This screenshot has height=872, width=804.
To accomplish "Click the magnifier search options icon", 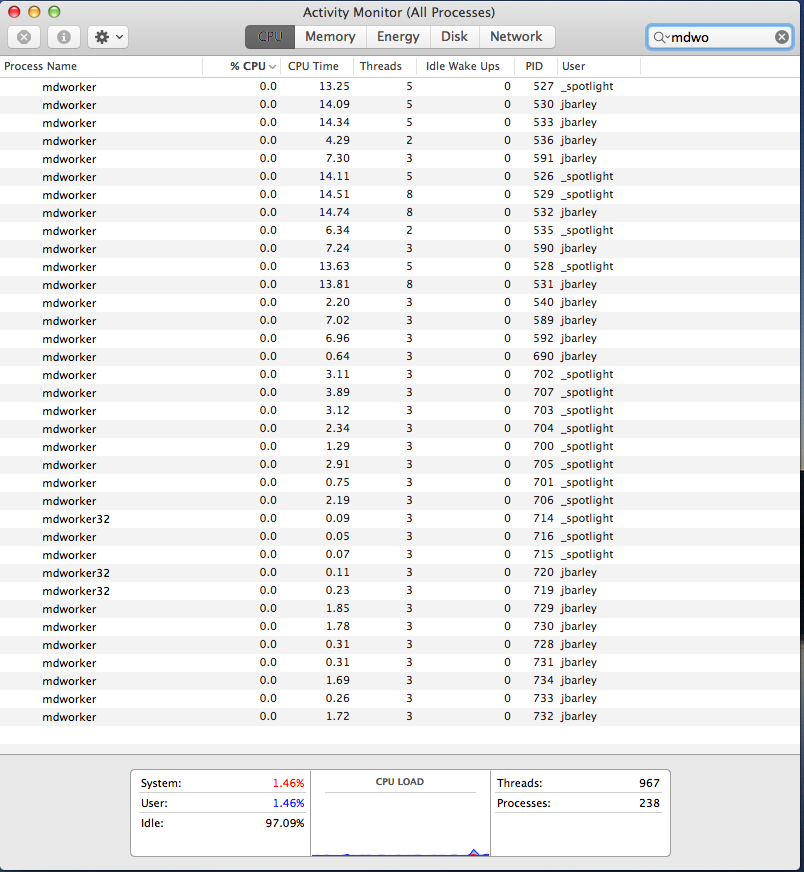I will [x=661, y=37].
